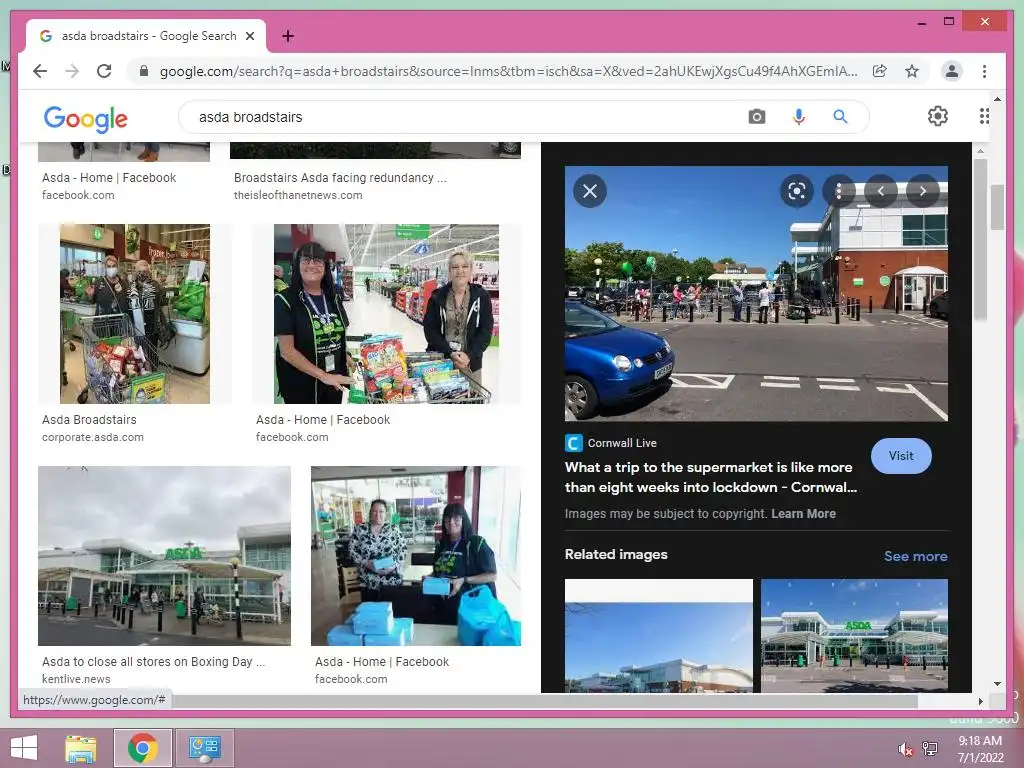Click theisleofthanetnews.com source text
This screenshot has width=1024, height=768.
pos(298,195)
